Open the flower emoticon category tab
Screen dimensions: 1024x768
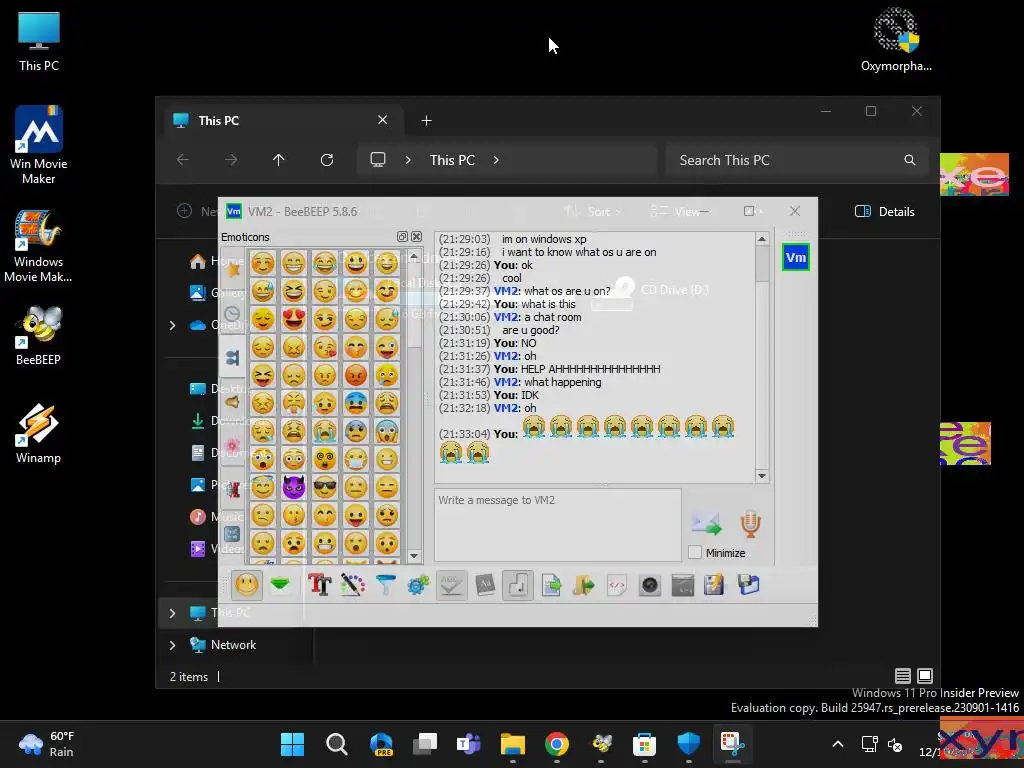pyautogui.click(x=232, y=445)
